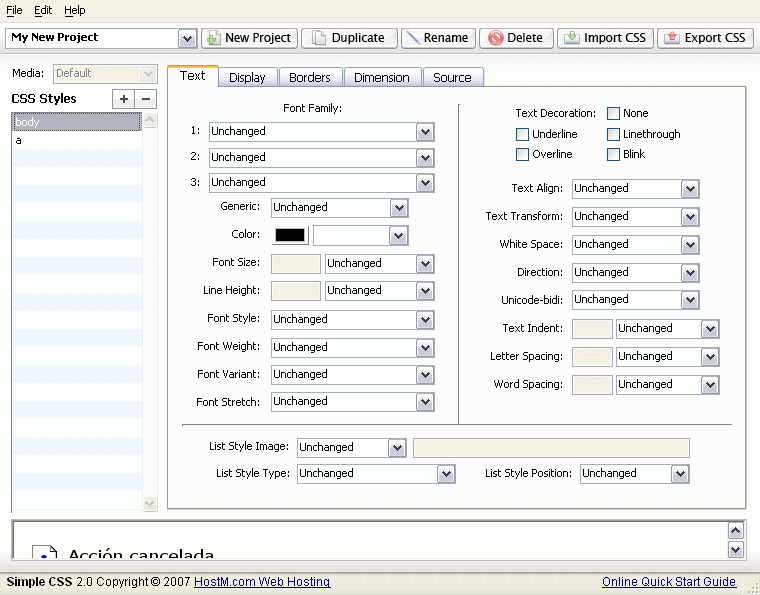Toggle the Overline checkbox
The height and width of the screenshot is (595, 760).
pyautogui.click(x=522, y=155)
